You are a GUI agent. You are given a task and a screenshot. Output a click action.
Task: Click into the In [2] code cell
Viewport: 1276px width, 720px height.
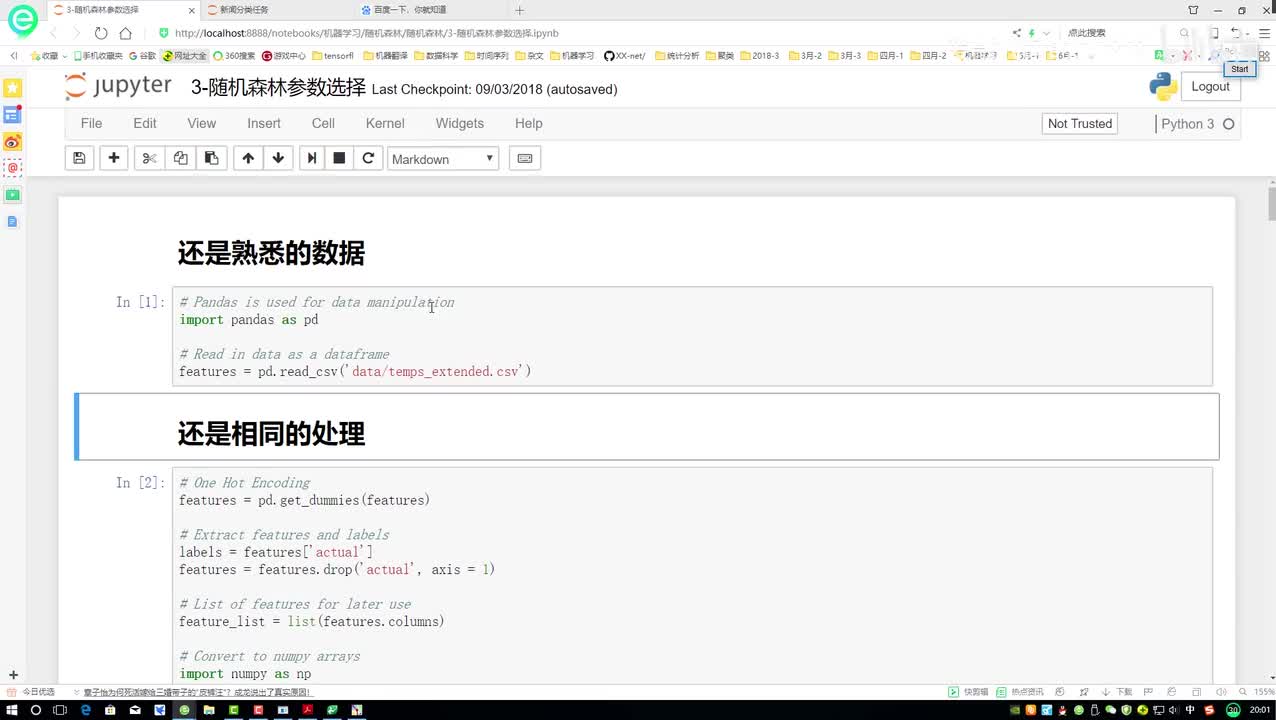[x=692, y=576]
